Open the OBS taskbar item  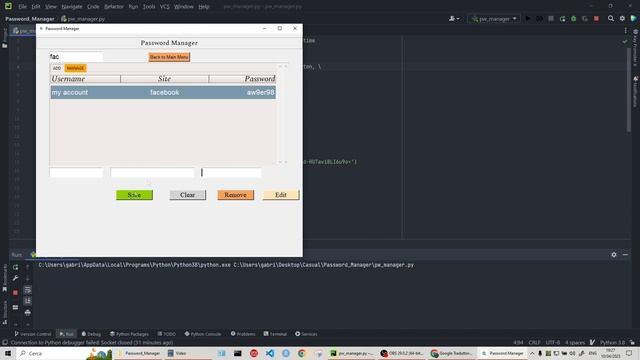pos(402,353)
